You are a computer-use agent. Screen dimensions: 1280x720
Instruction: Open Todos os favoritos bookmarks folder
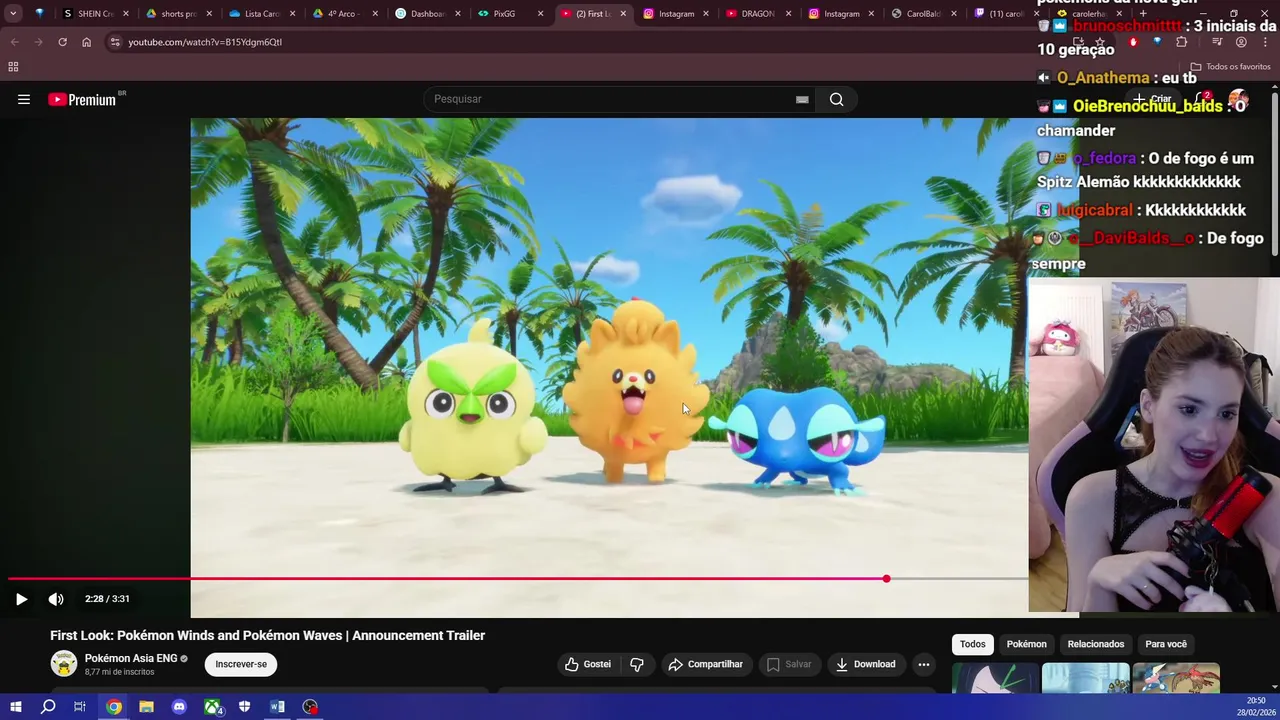tap(1229, 67)
